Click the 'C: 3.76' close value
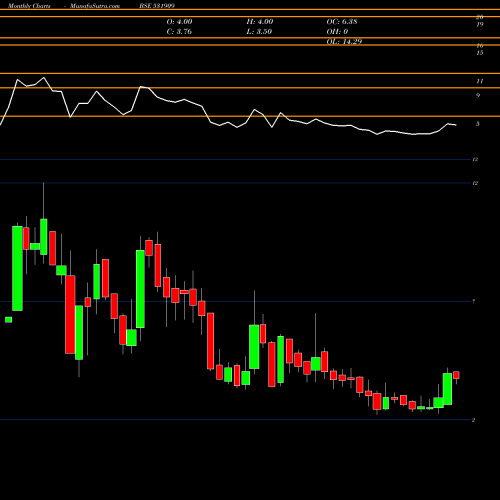 179,32
